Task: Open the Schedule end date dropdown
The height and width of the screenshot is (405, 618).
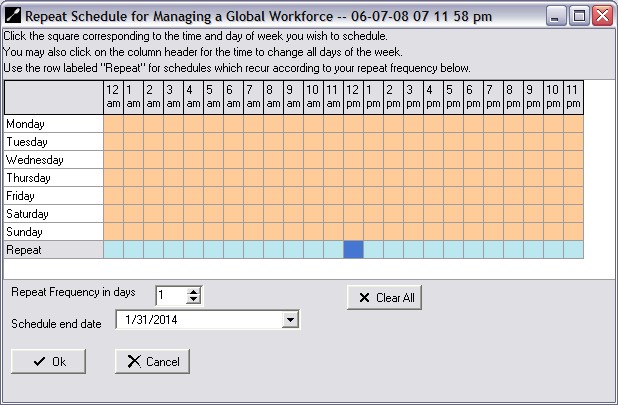Action: (290, 320)
